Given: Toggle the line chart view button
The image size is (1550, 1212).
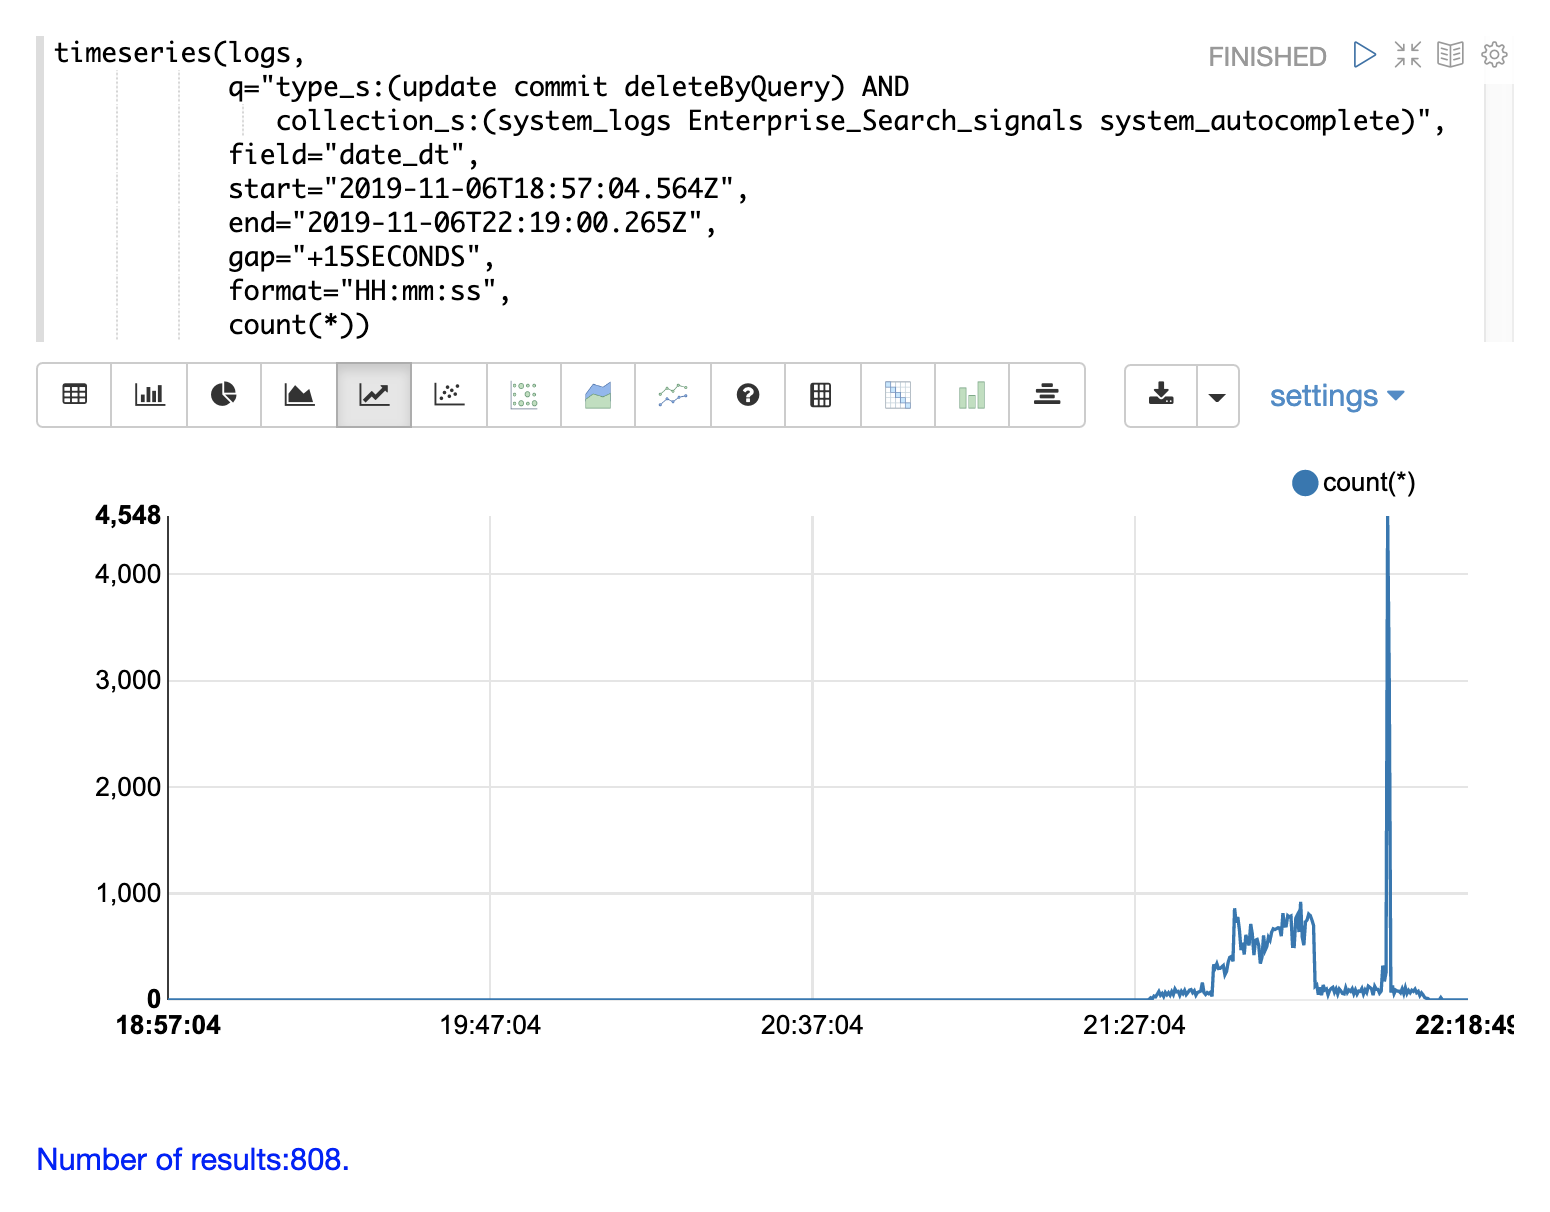Looking at the screenshot, I should coord(374,395).
